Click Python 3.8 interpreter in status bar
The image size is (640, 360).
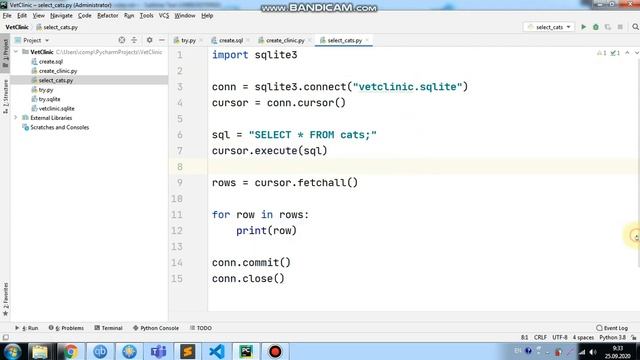pyautogui.click(x=612, y=338)
